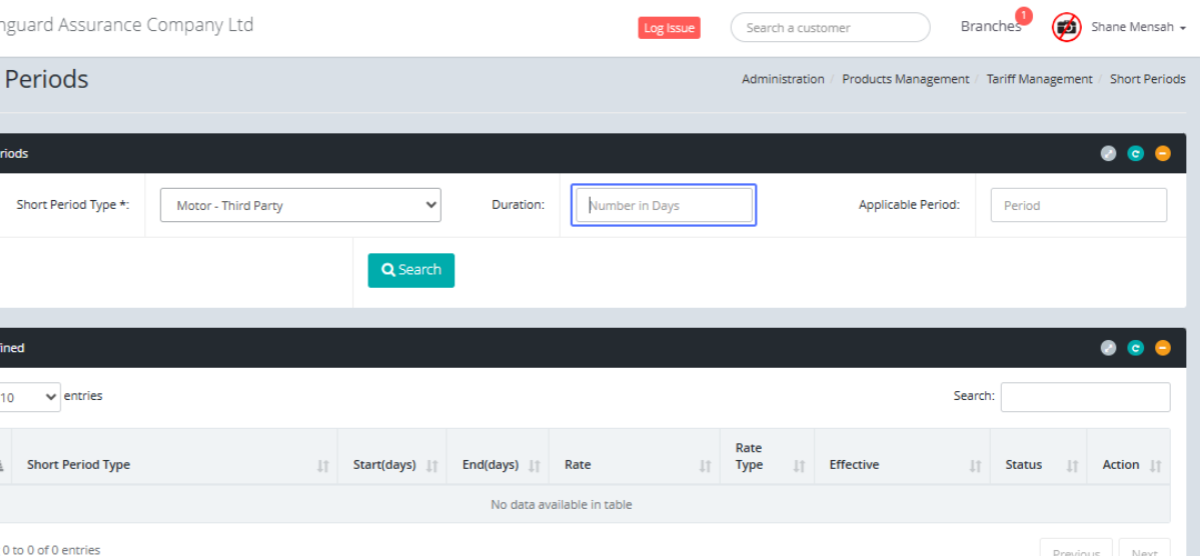Expand the Shane Mensah user menu
The height and width of the screenshot is (556, 1200).
pyautogui.click(x=1138, y=28)
